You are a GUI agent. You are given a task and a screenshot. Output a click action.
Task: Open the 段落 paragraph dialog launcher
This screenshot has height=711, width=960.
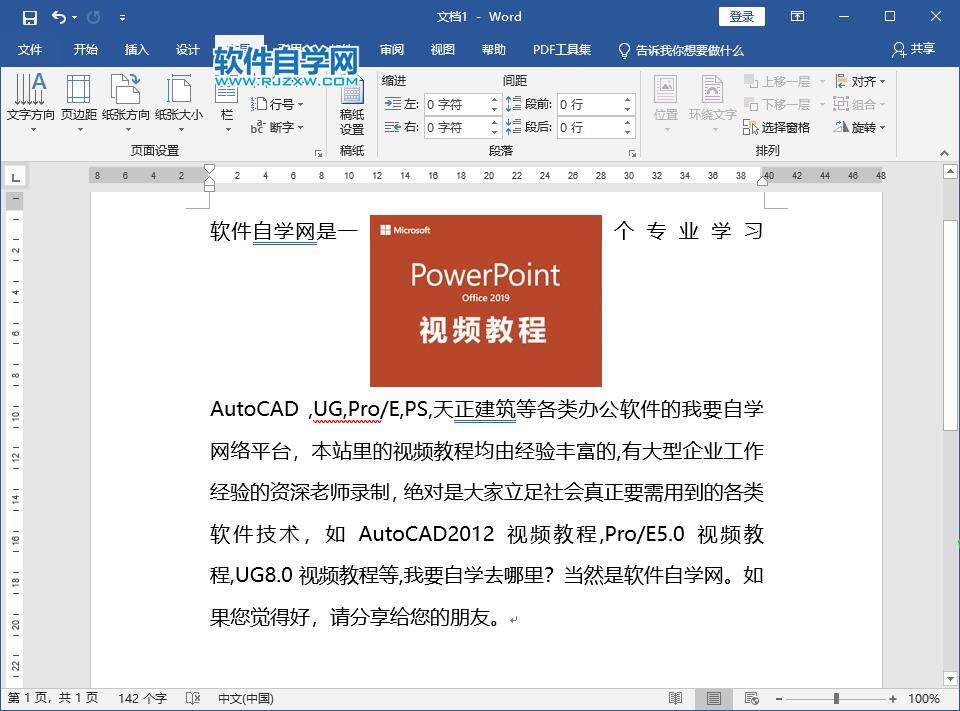(x=632, y=153)
